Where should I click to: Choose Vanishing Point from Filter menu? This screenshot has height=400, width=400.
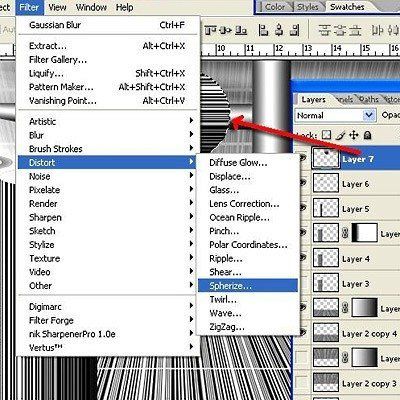109,101
